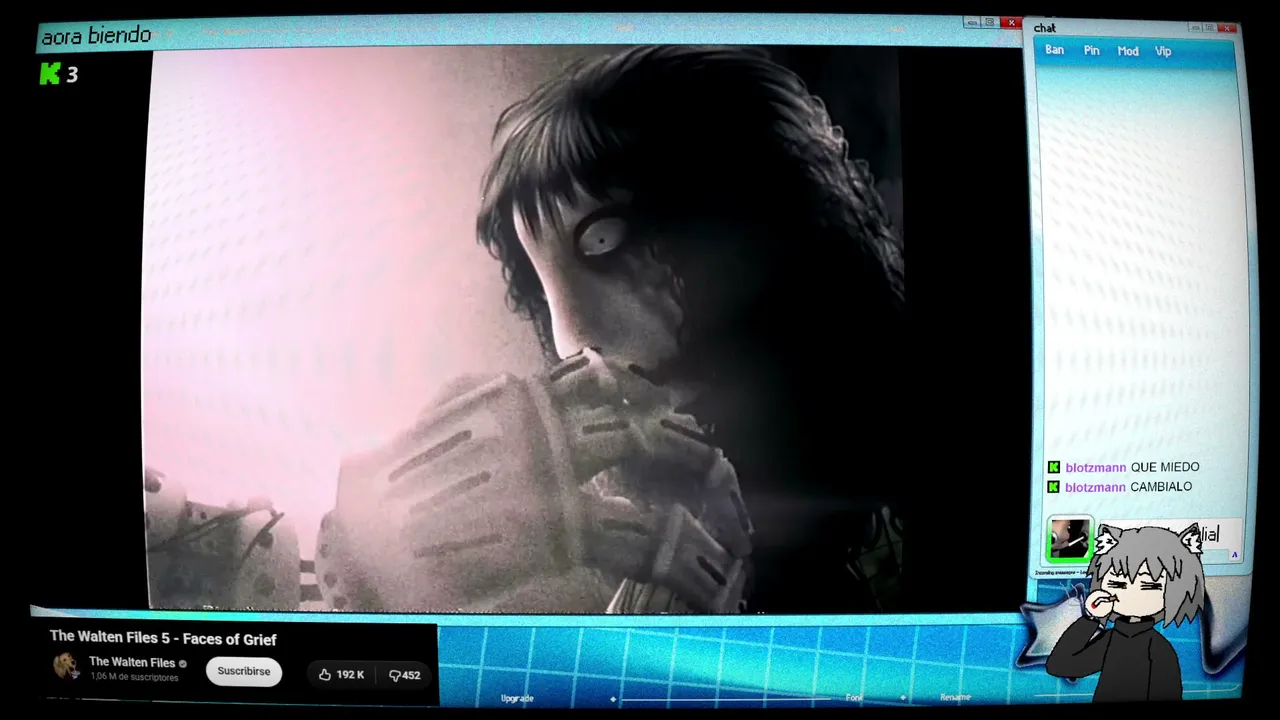Minimize the chat window
Viewport: 1280px width, 720px height.
pyautogui.click(x=1195, y=28)
